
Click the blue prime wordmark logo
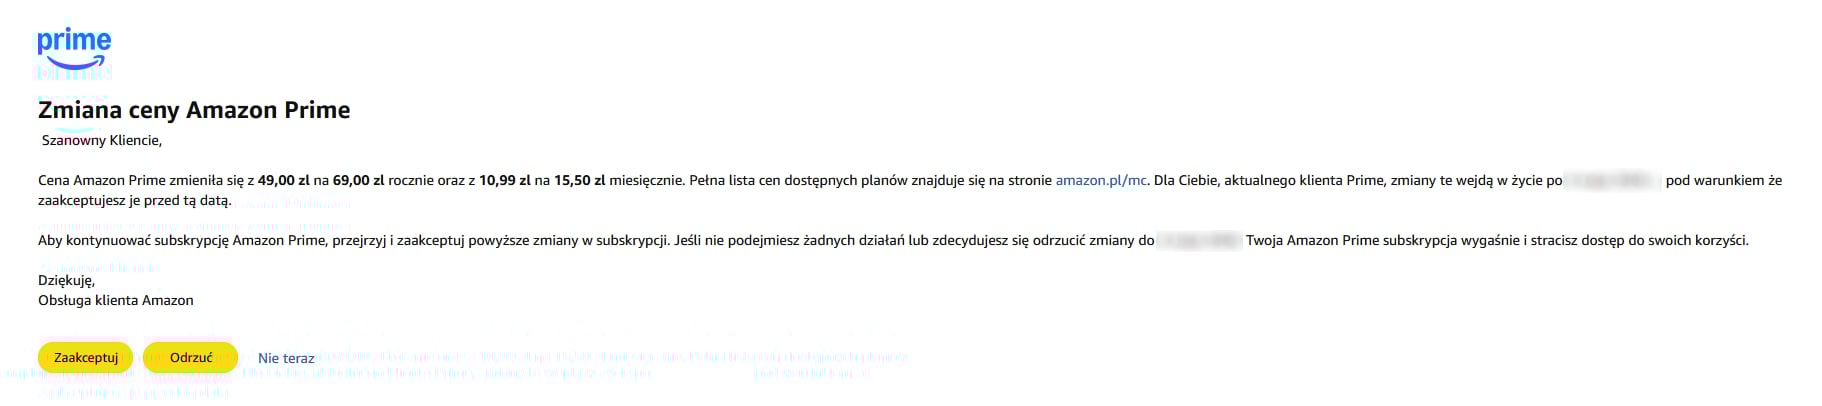point(74,42)
